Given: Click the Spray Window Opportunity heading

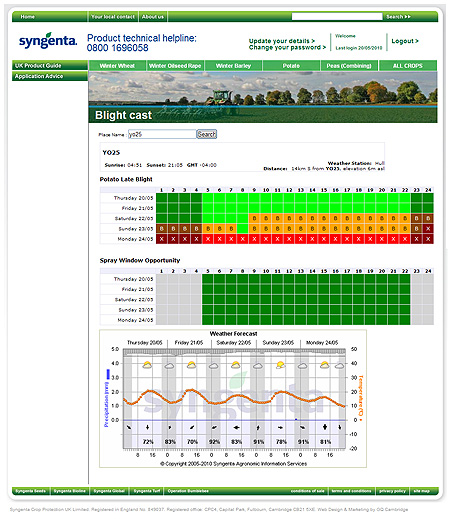Looking at the screenshot, I should [x=140, y=260].
